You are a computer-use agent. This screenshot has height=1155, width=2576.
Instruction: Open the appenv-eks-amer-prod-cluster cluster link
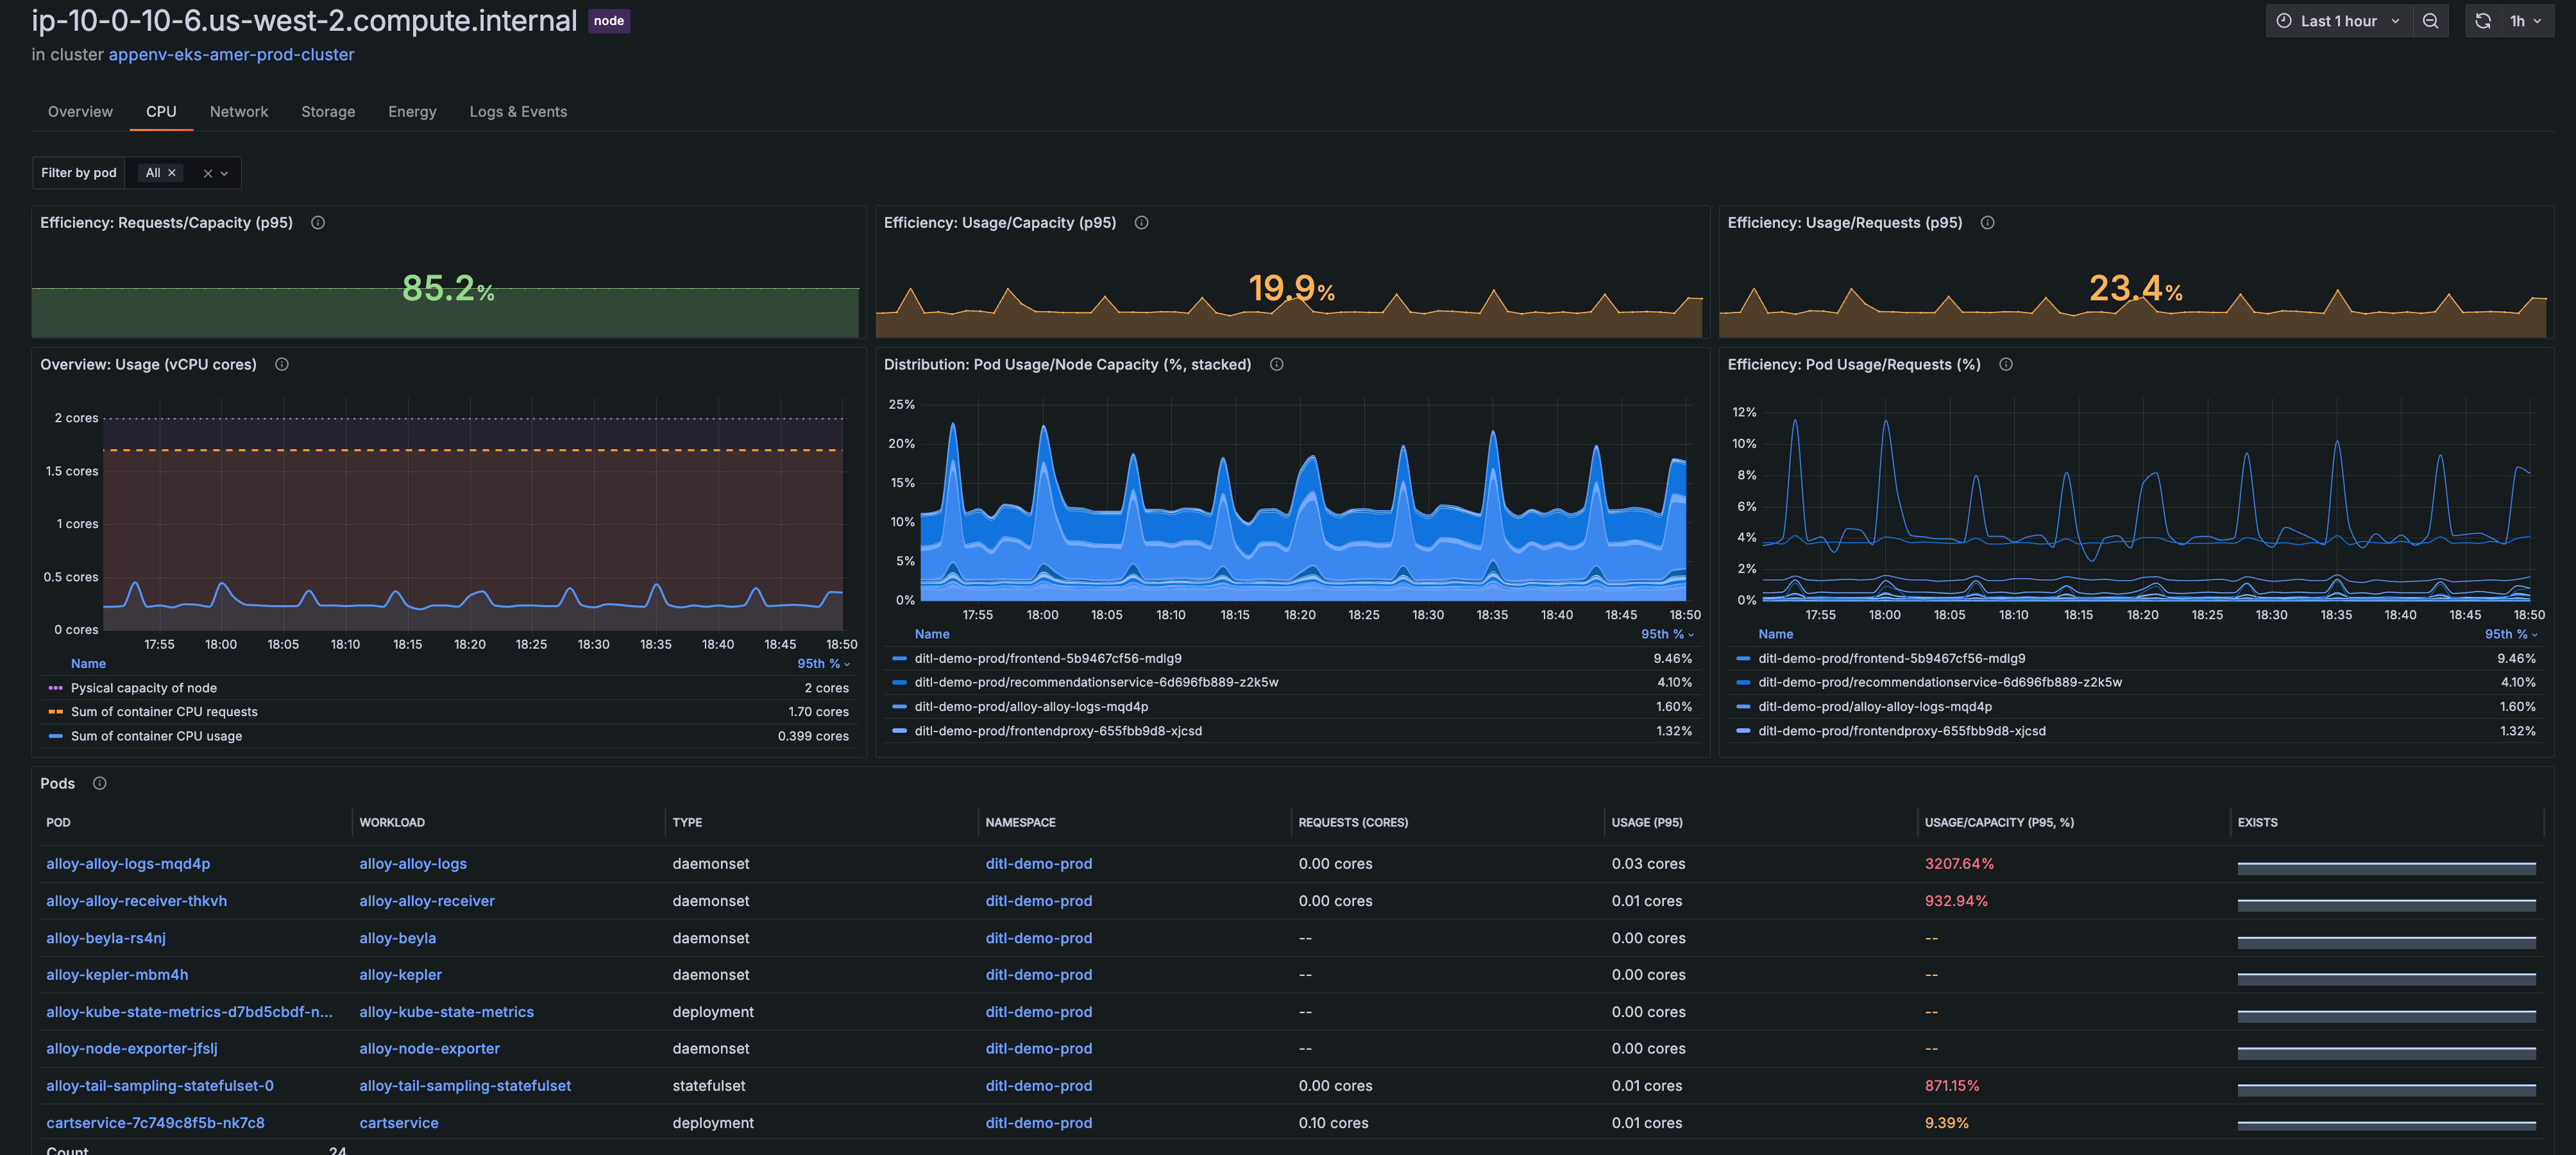[x=231, y=55]
